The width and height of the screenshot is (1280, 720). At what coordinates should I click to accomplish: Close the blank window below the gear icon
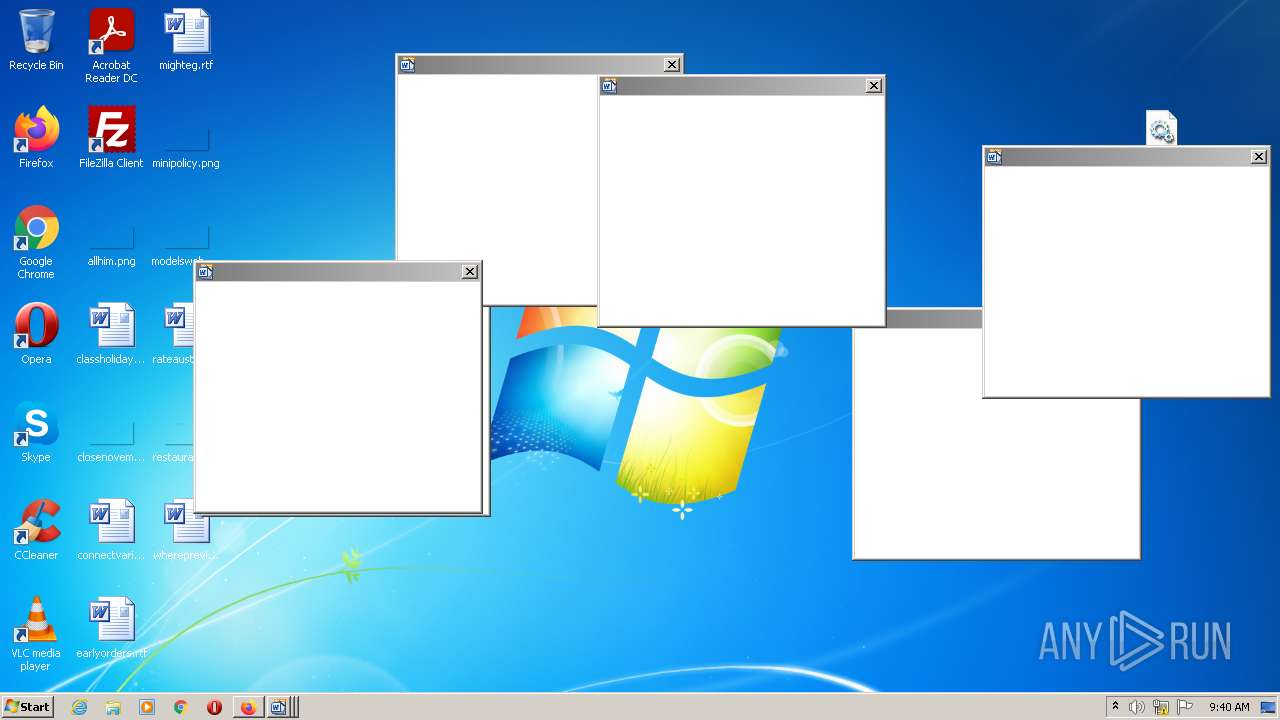(1259, 156)
